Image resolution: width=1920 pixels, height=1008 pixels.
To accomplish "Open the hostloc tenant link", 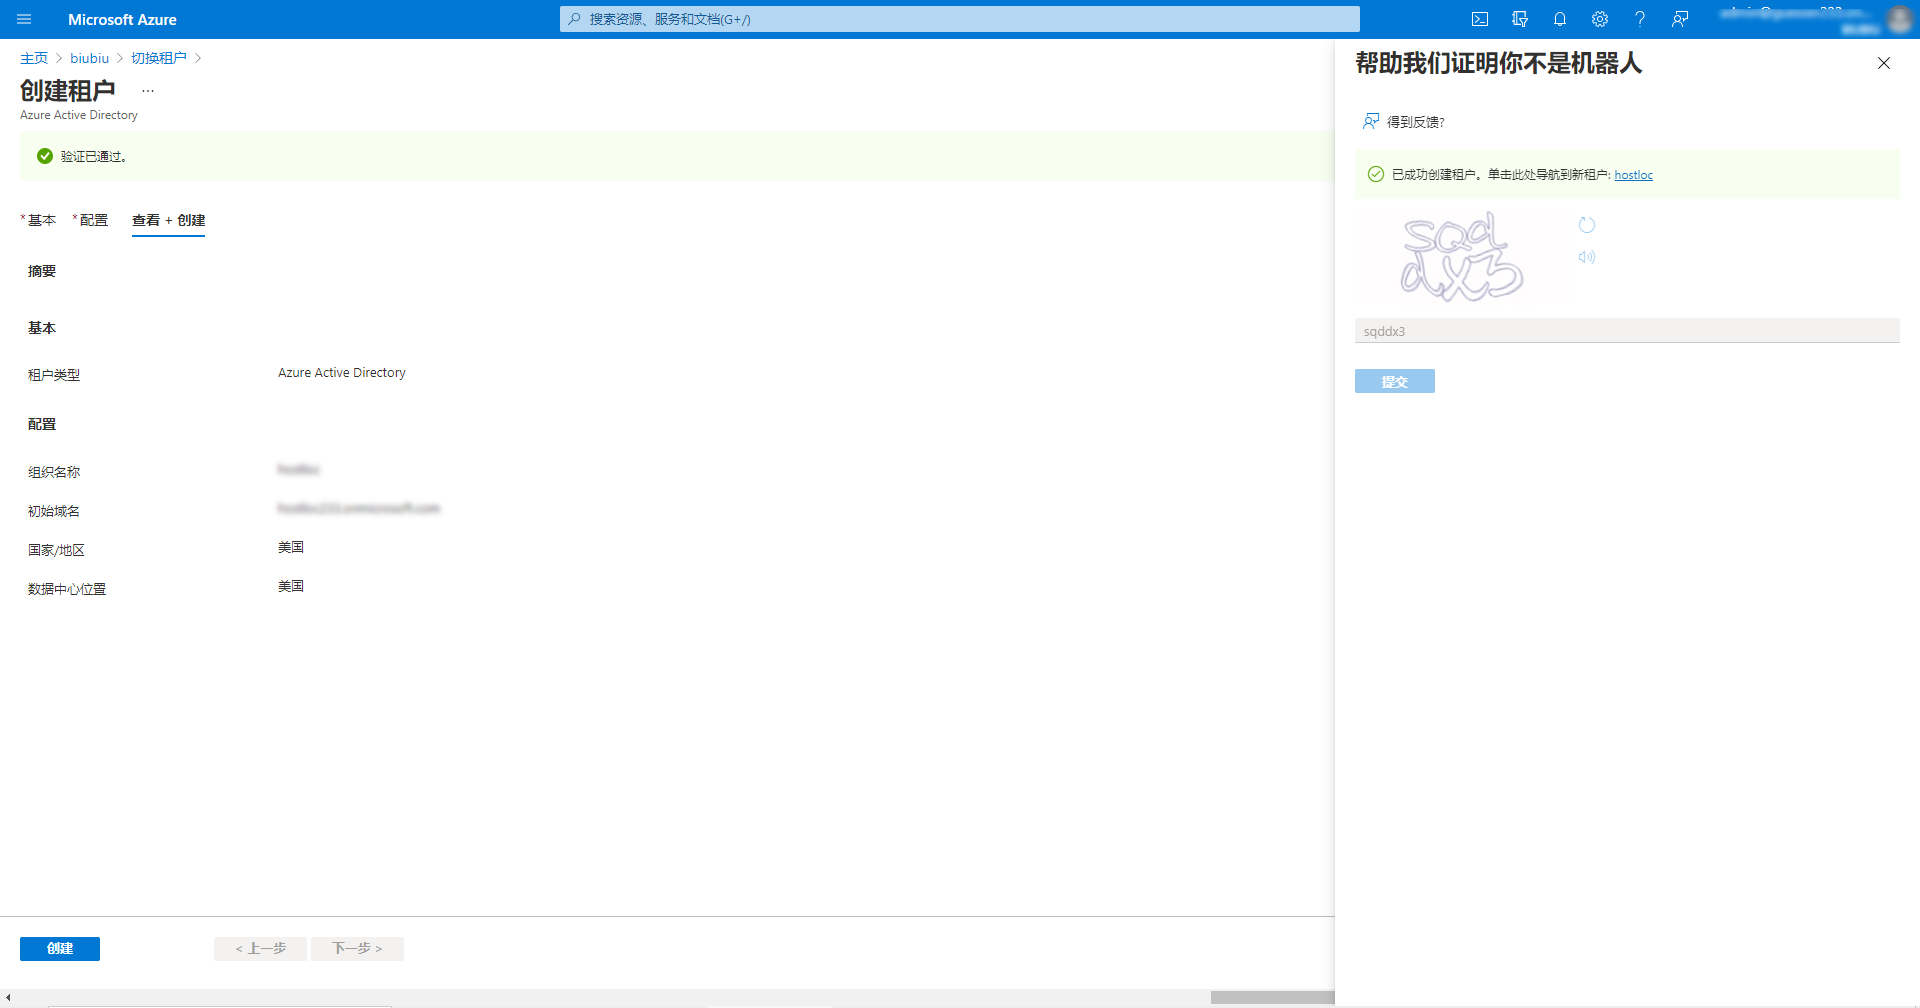I will coord(1633,175).
